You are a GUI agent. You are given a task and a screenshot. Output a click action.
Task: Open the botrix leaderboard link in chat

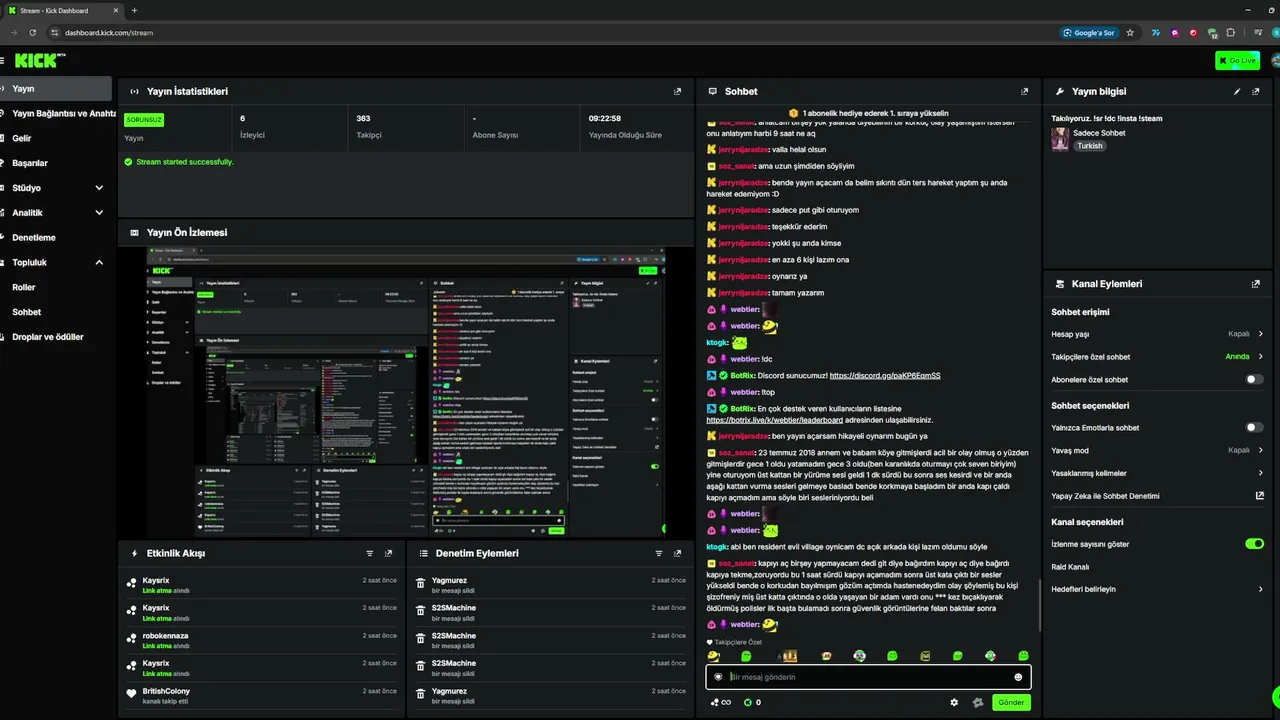click(774, 420)
